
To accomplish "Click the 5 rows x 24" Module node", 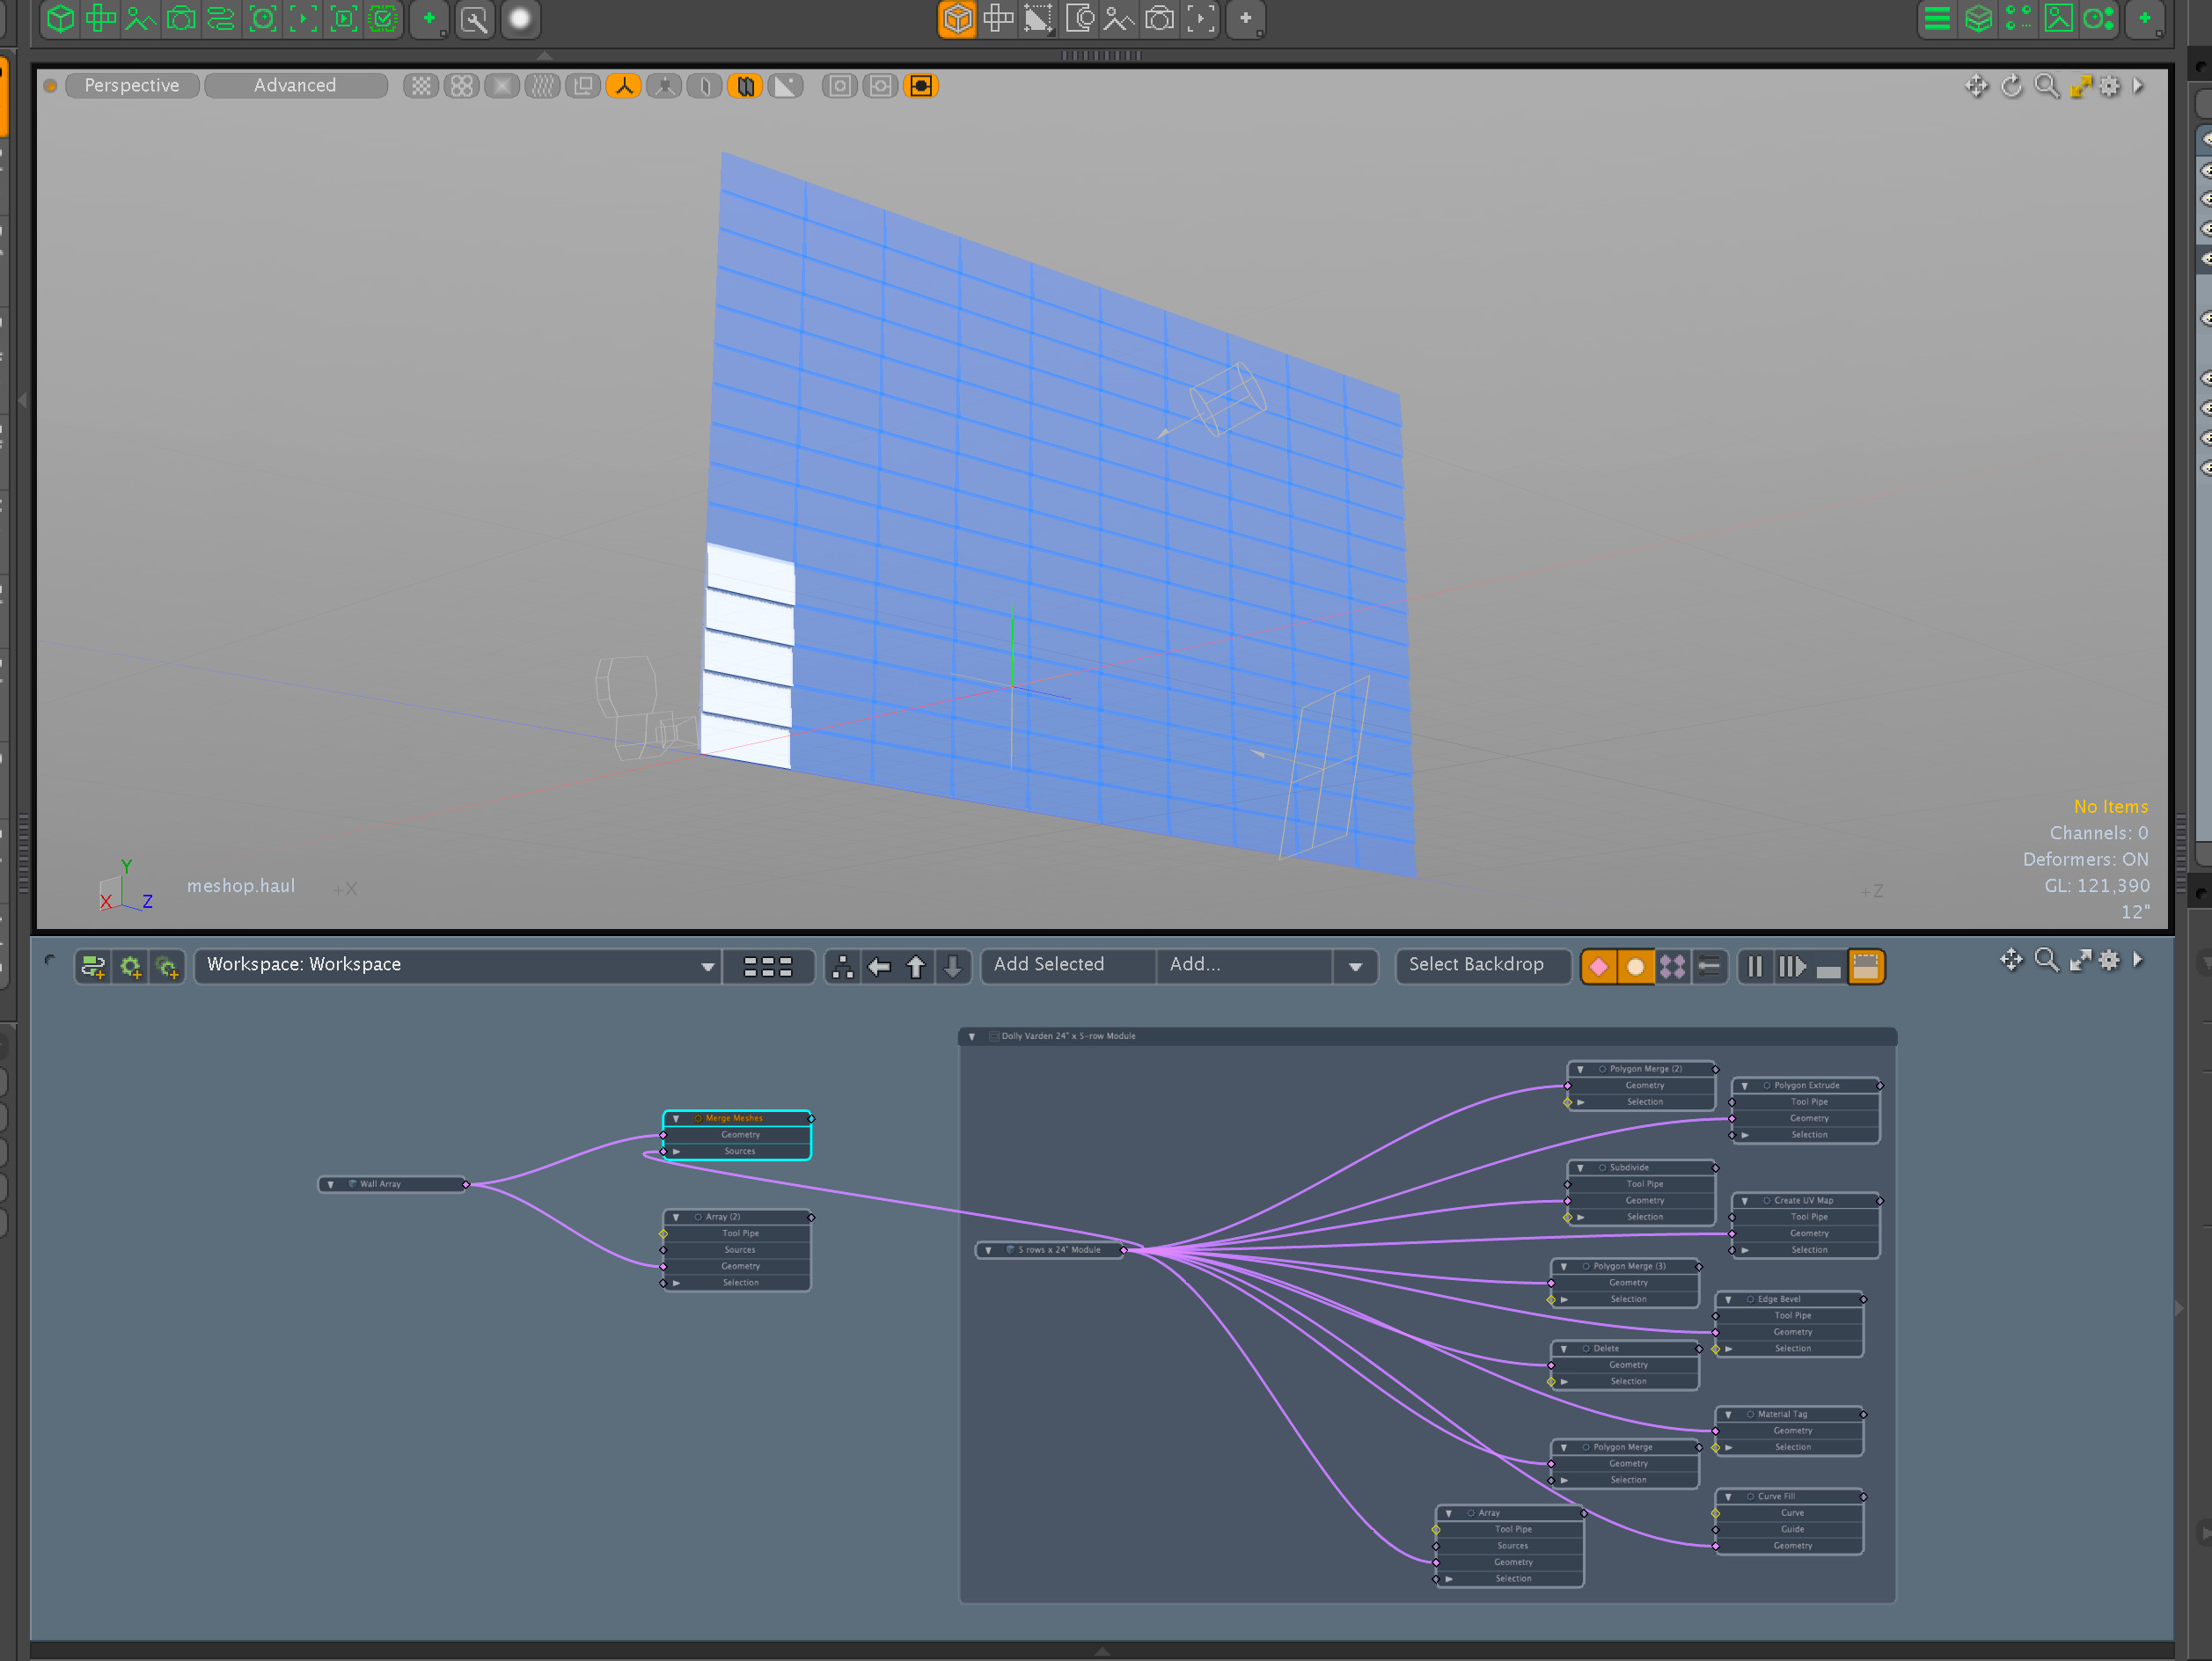I will click(1050, 1249).
